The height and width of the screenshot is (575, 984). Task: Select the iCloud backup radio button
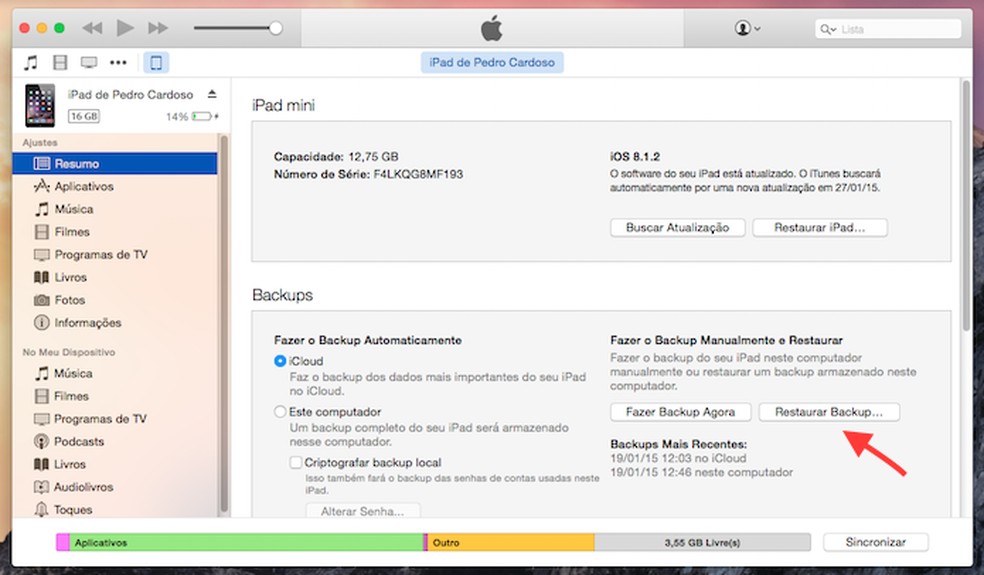[280, 361]
